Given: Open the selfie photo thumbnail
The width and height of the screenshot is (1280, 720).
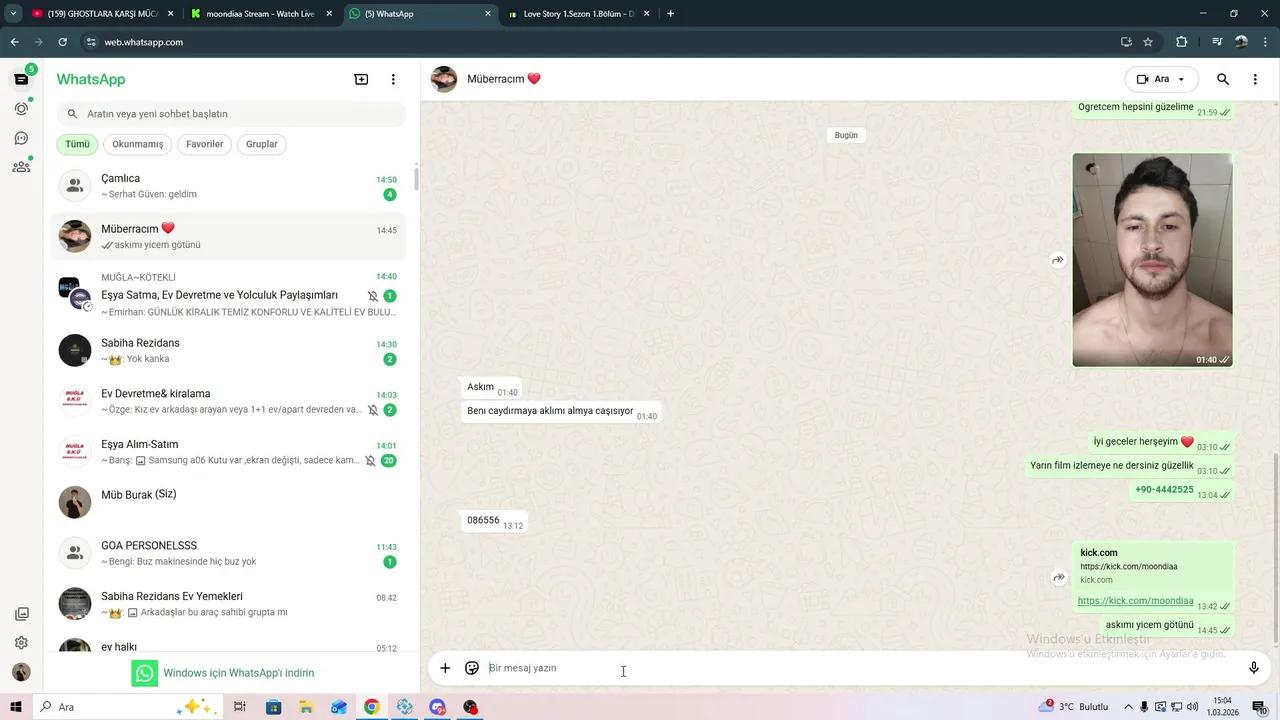Looking at the screenshot, I should [x=1152, y=260].
